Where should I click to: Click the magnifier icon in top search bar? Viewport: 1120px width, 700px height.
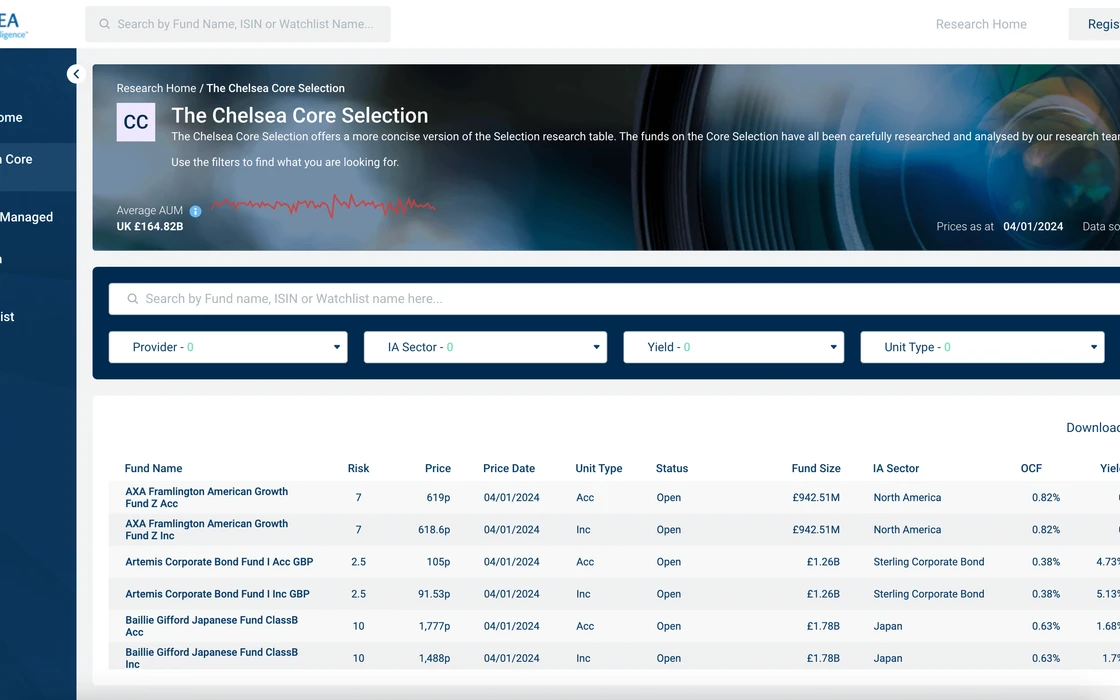(104, 24)
